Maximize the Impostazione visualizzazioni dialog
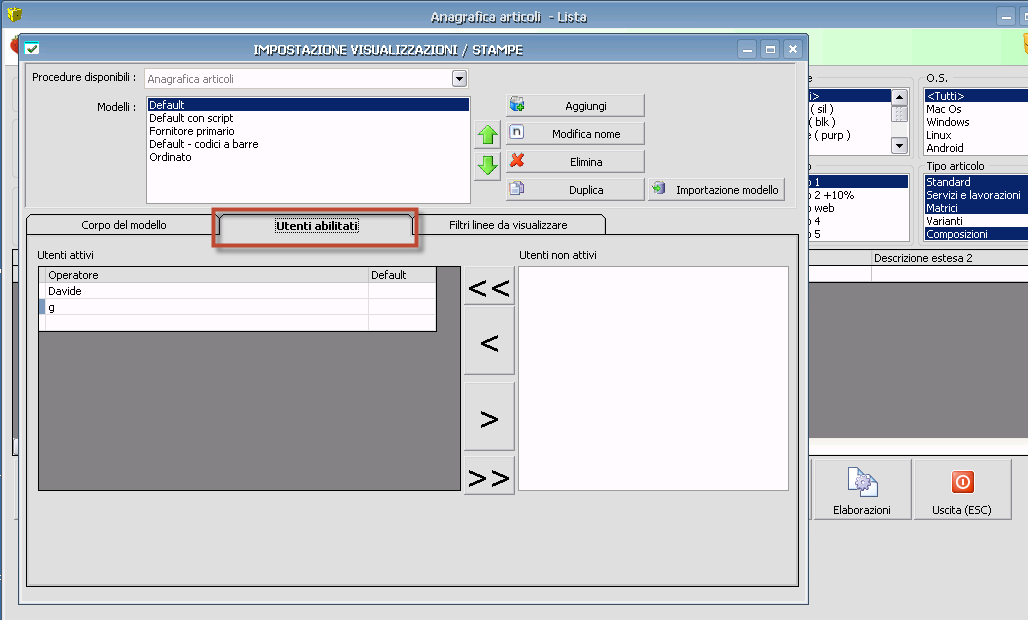Screen dimensions: 1028x620 point(770,49)
